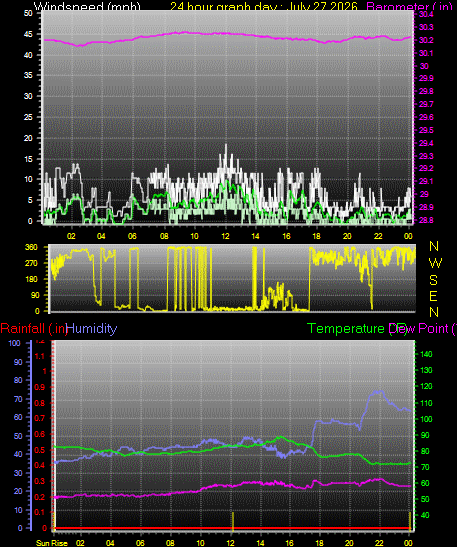
Task: Click the "Sun Rise" label below the bottom chart
Action: click(x=52, y=543)
